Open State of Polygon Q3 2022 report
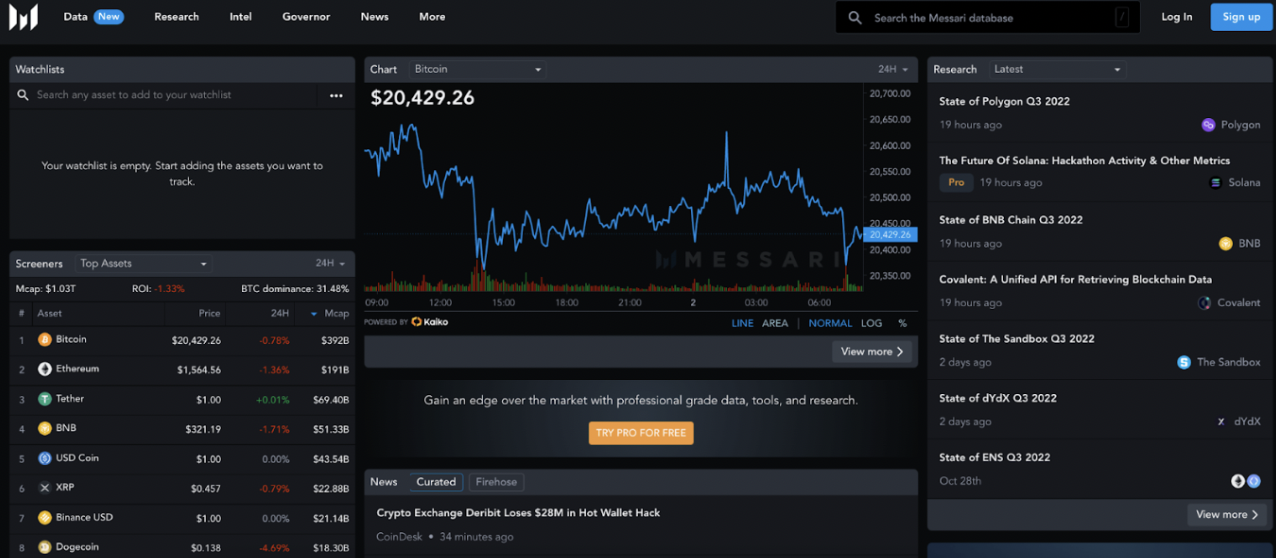This screenshot has width=1276, height=558. [x=1004, y=101]
